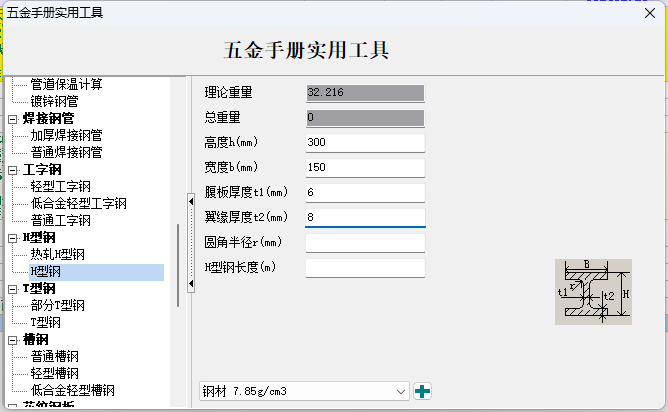The width and height of the screenshot is (668, 412).
Task: Click the 翼缘厚度t2(mm) label
Action: (x=246, y=217)
